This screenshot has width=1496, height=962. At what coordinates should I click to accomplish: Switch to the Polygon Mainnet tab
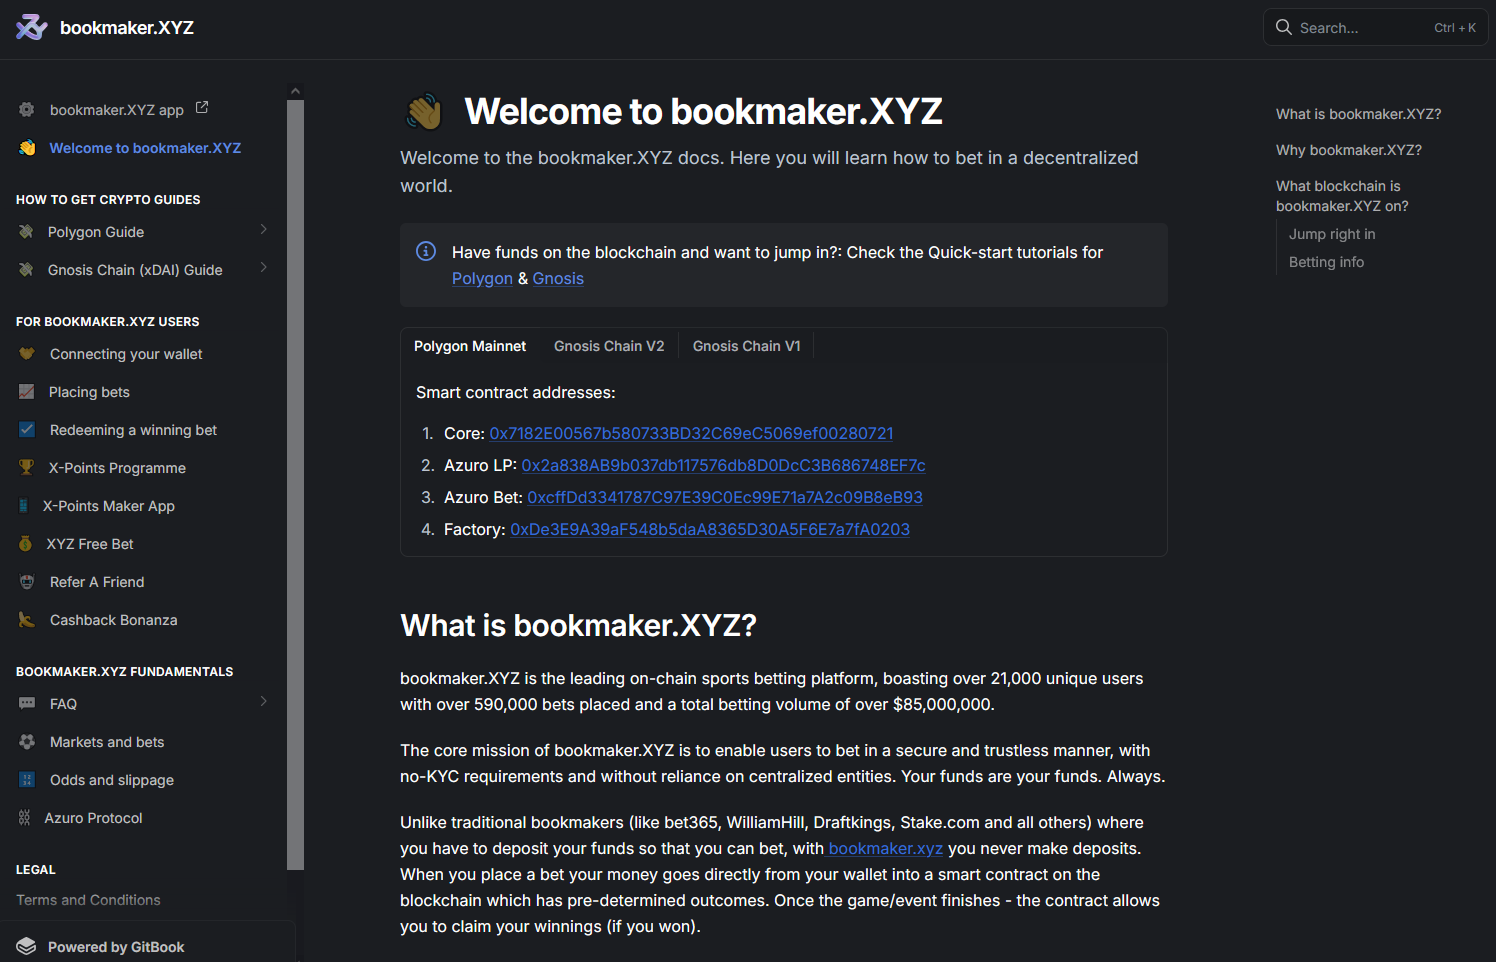point(470,346)
